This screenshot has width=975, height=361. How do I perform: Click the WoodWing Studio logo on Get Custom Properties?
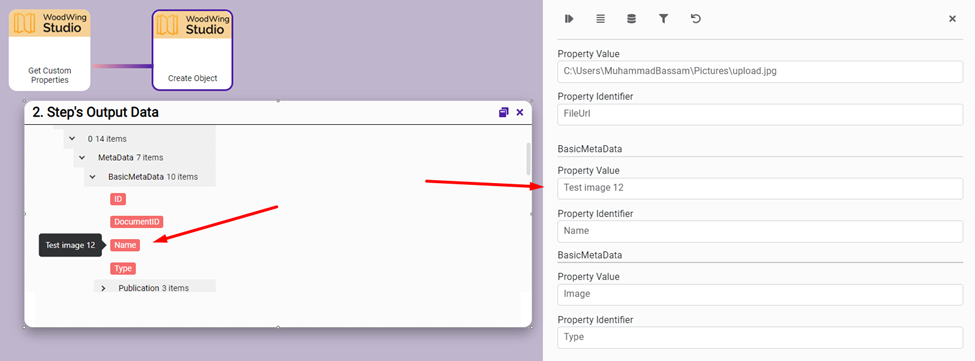pyautogui.click(x=50, y=23)
